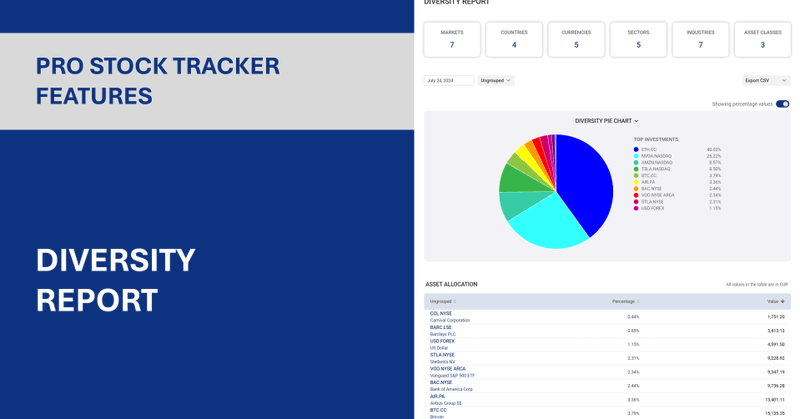Click the Airbus Group SE name
800x419 pixels.
(x=445, y=403)
